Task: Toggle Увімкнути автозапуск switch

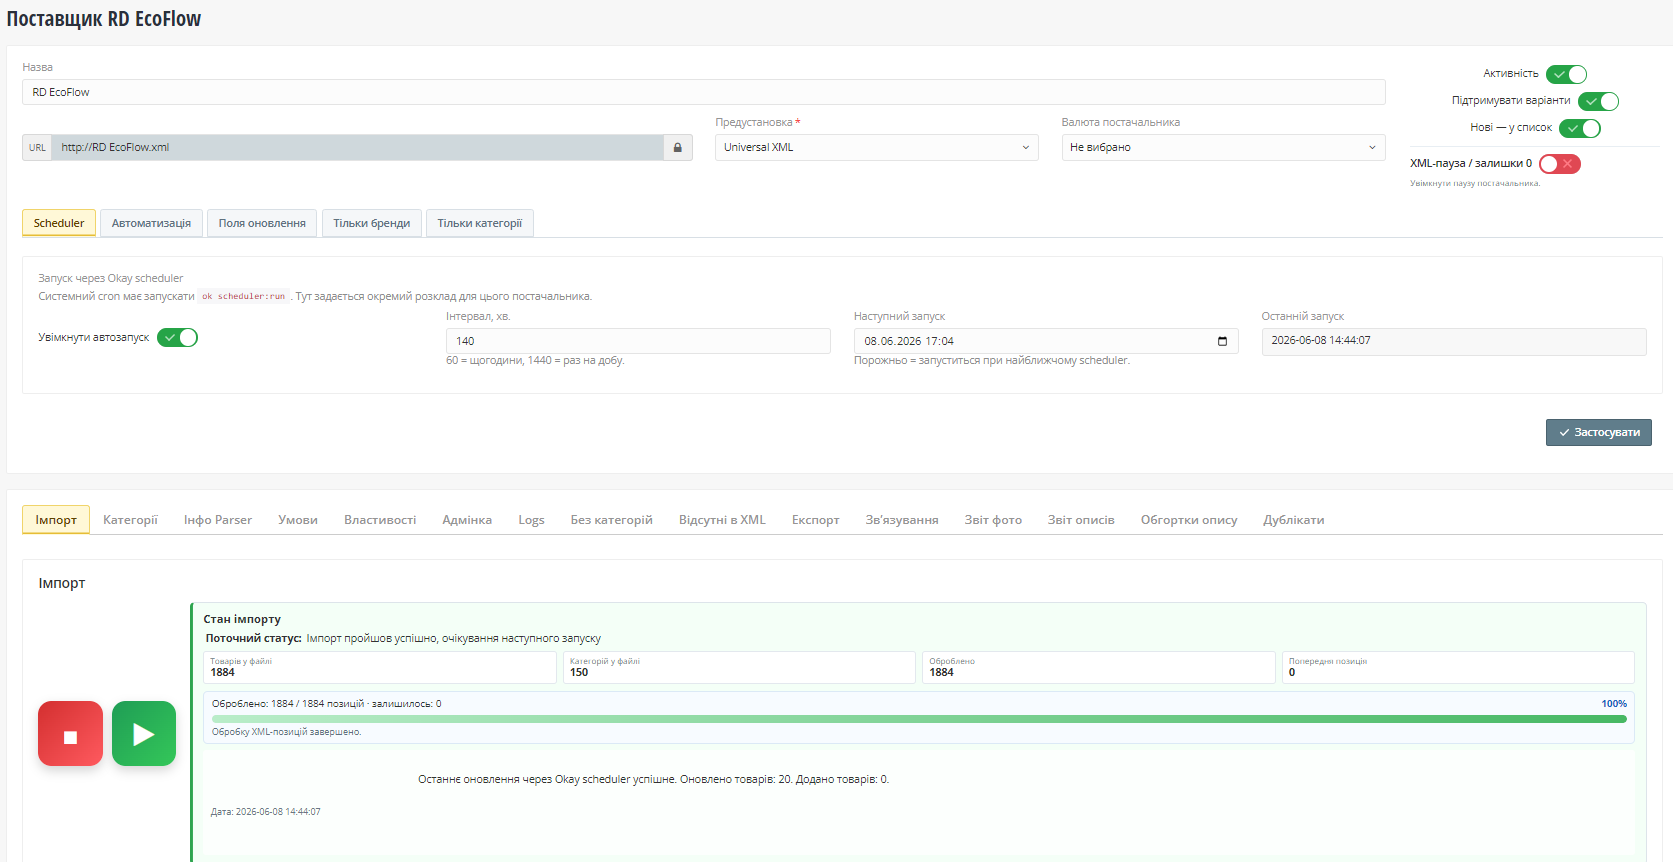Action: tap(177, 338)
